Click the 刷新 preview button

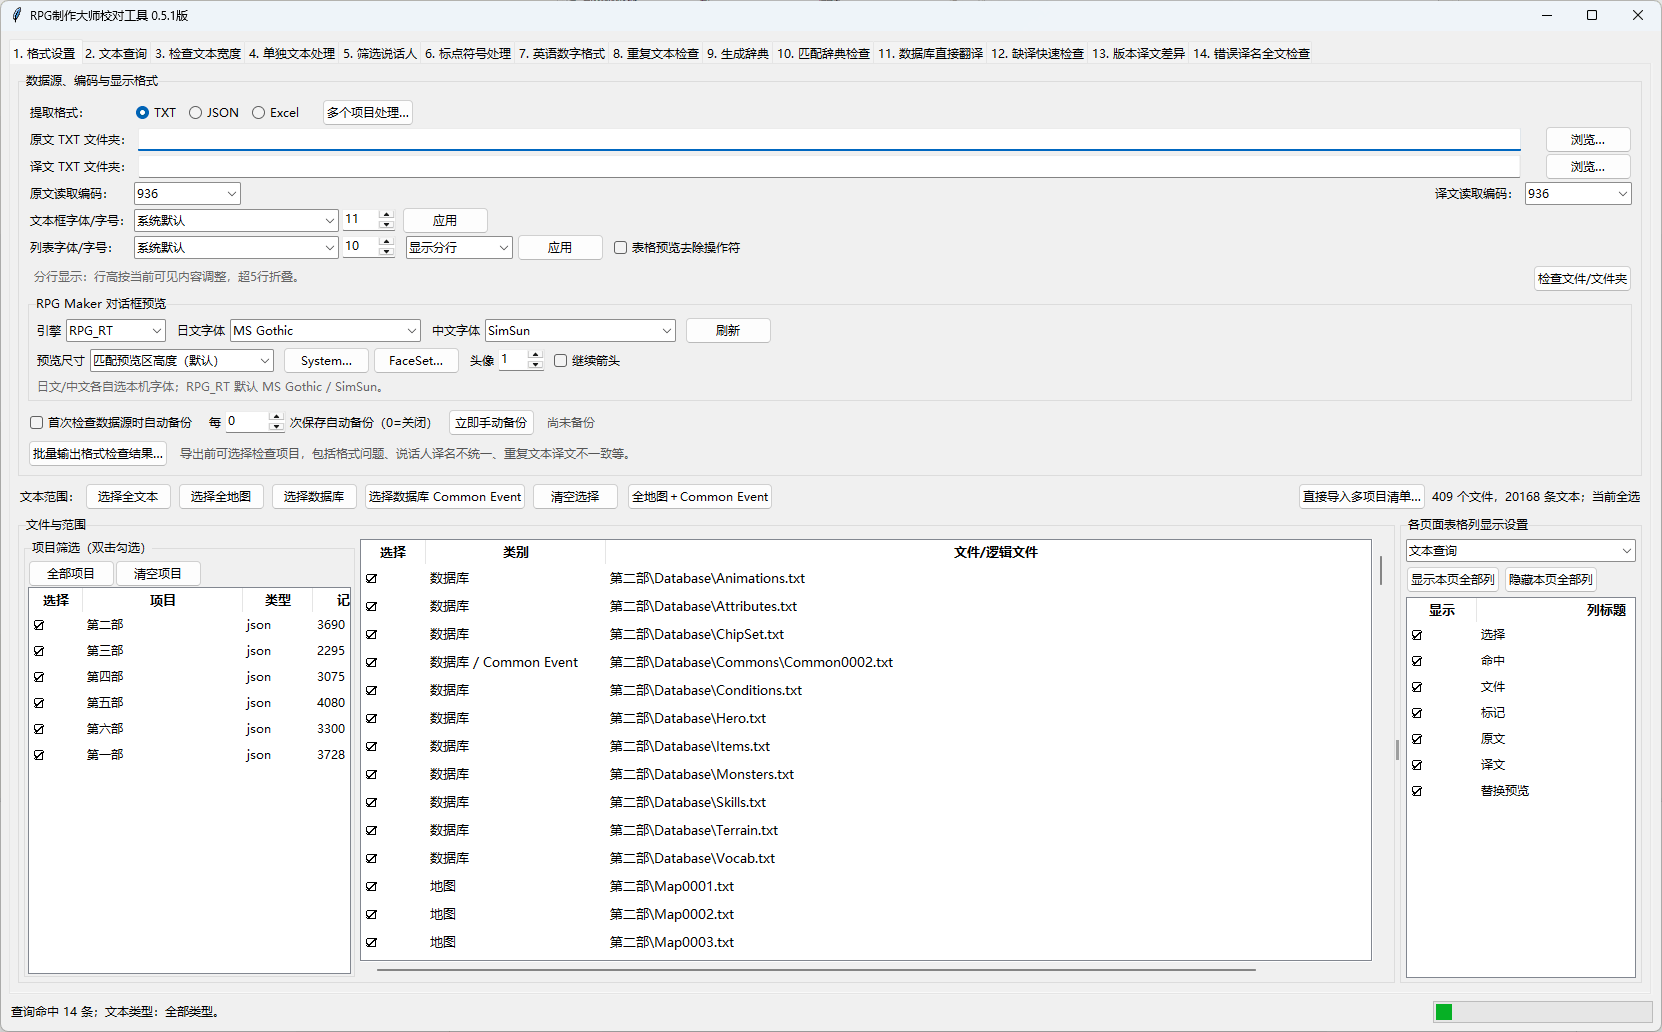point(728,331)
